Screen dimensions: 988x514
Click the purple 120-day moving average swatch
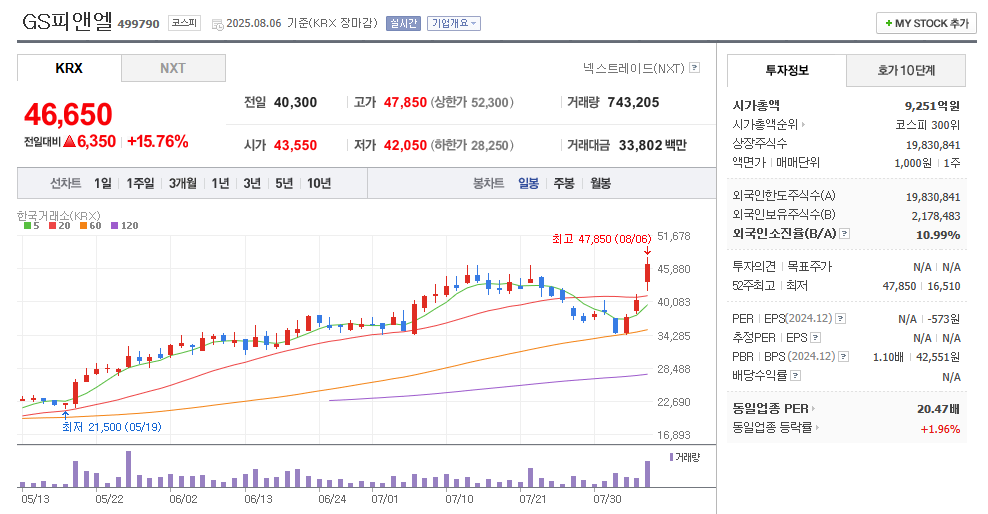(x=114, y=226)
